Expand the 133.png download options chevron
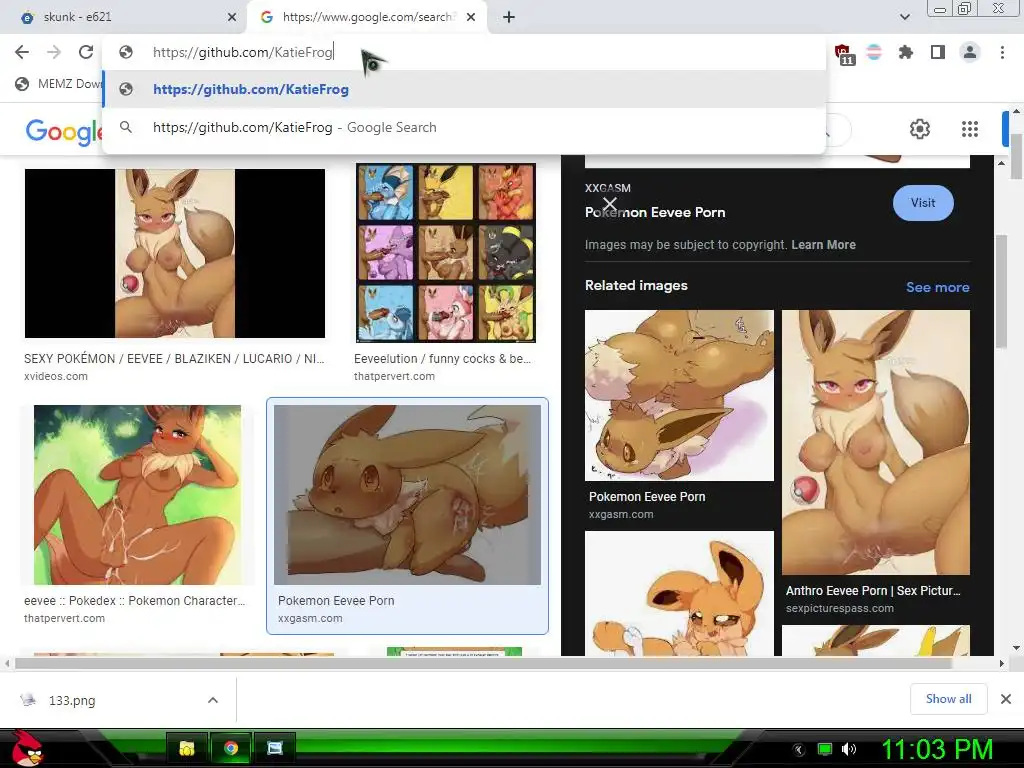This screenshot has width=1024, height=768. pyautogui.click(x=213, y=700)
